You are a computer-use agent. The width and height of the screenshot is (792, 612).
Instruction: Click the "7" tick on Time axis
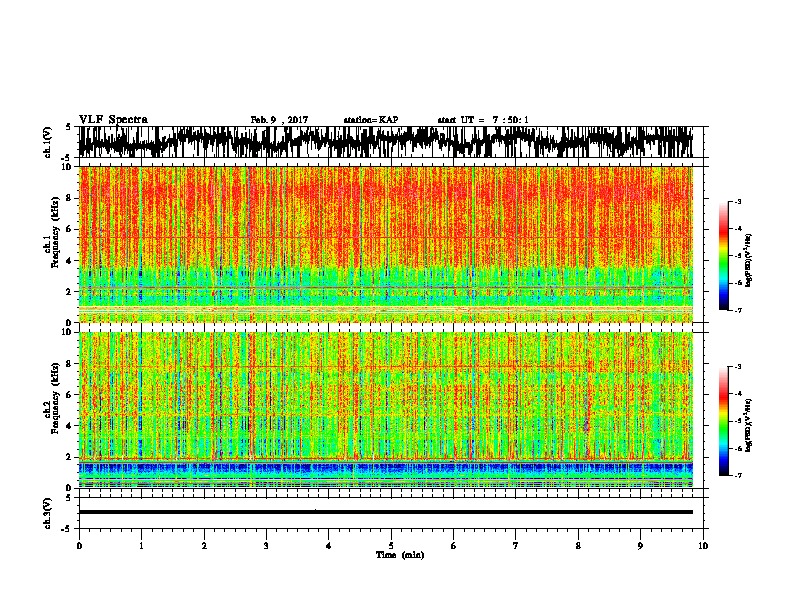pyautogui.click(x=516, y=546)
